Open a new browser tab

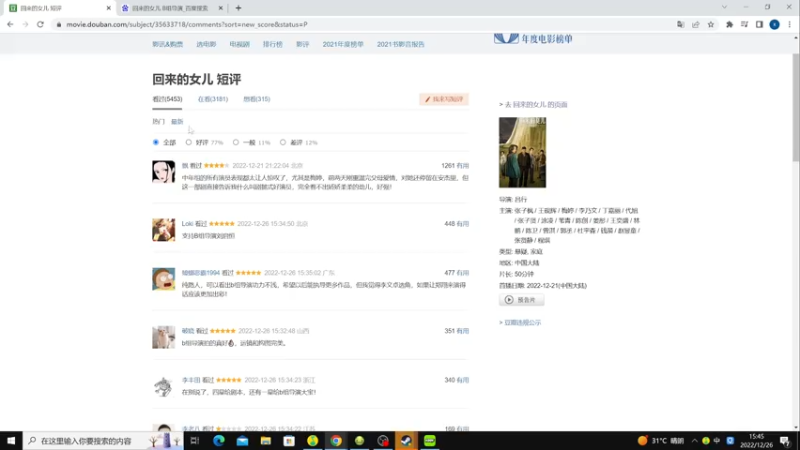(238, 8)
